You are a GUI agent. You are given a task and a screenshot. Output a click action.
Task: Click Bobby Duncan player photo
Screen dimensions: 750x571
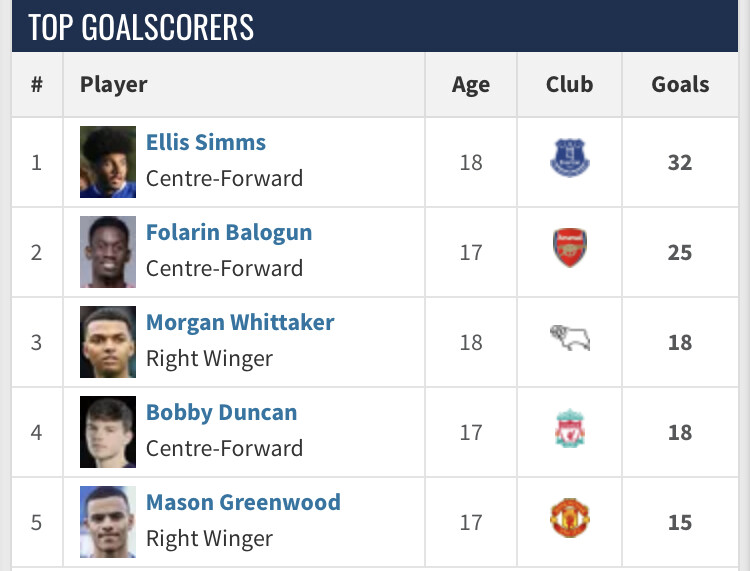[x=108, y=432]
